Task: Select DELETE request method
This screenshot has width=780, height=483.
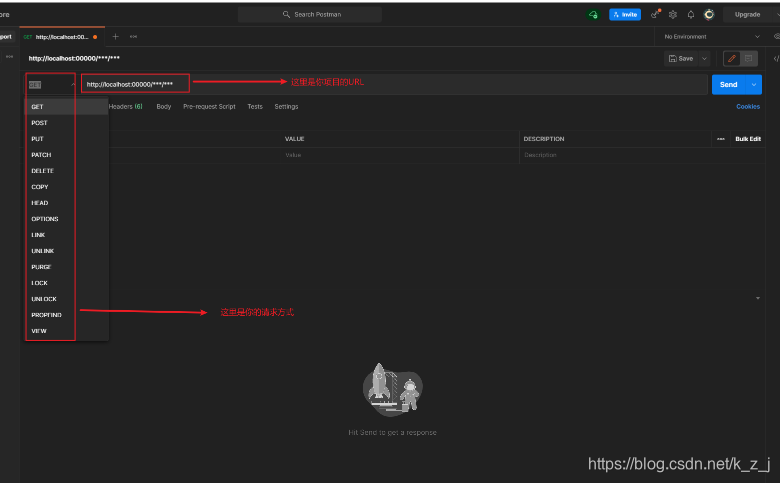Action: click(x=66, y=171)
